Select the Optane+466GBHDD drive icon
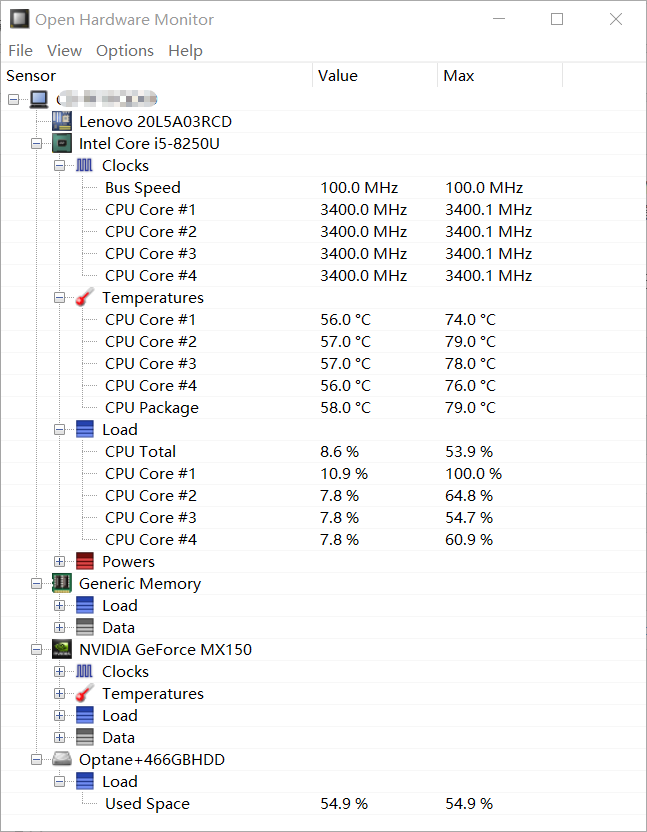 coord(62,759)
